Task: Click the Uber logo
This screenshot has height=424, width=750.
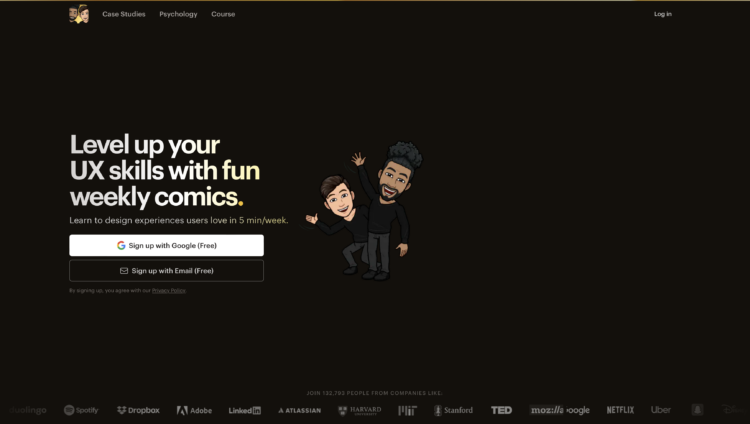Action: [x=661, y=410]
